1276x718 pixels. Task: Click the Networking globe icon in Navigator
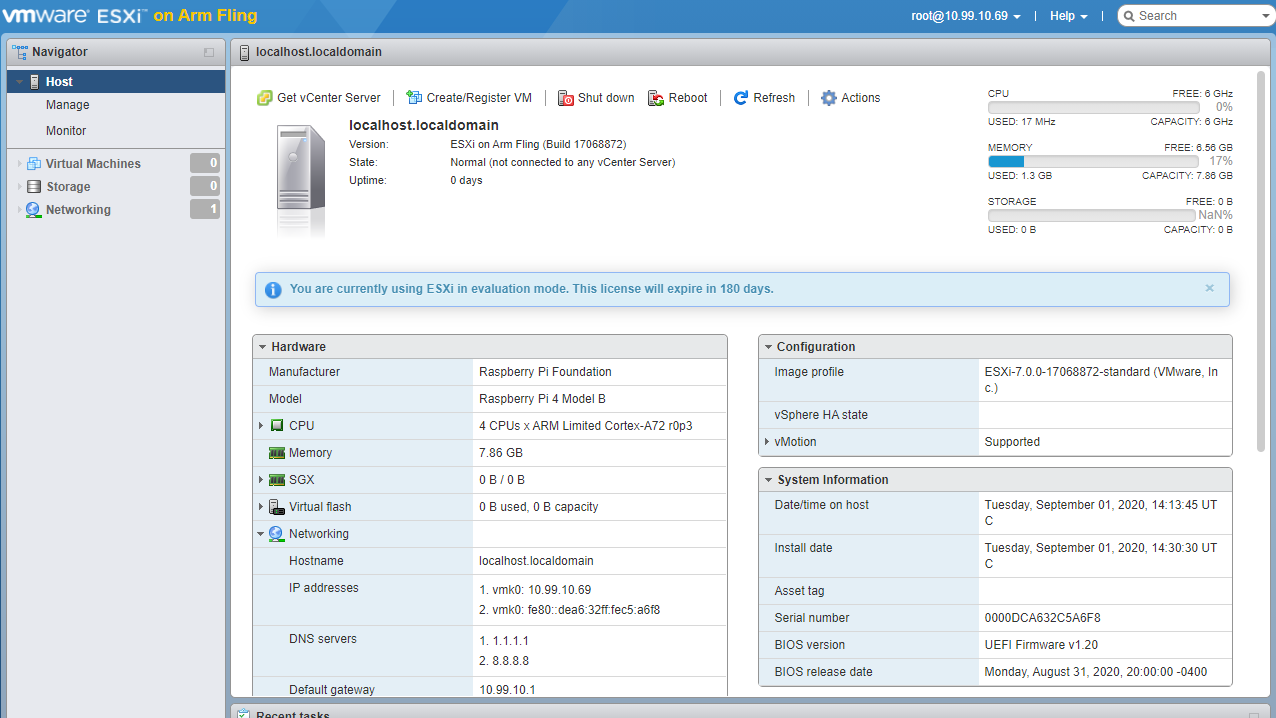point(34,210)
